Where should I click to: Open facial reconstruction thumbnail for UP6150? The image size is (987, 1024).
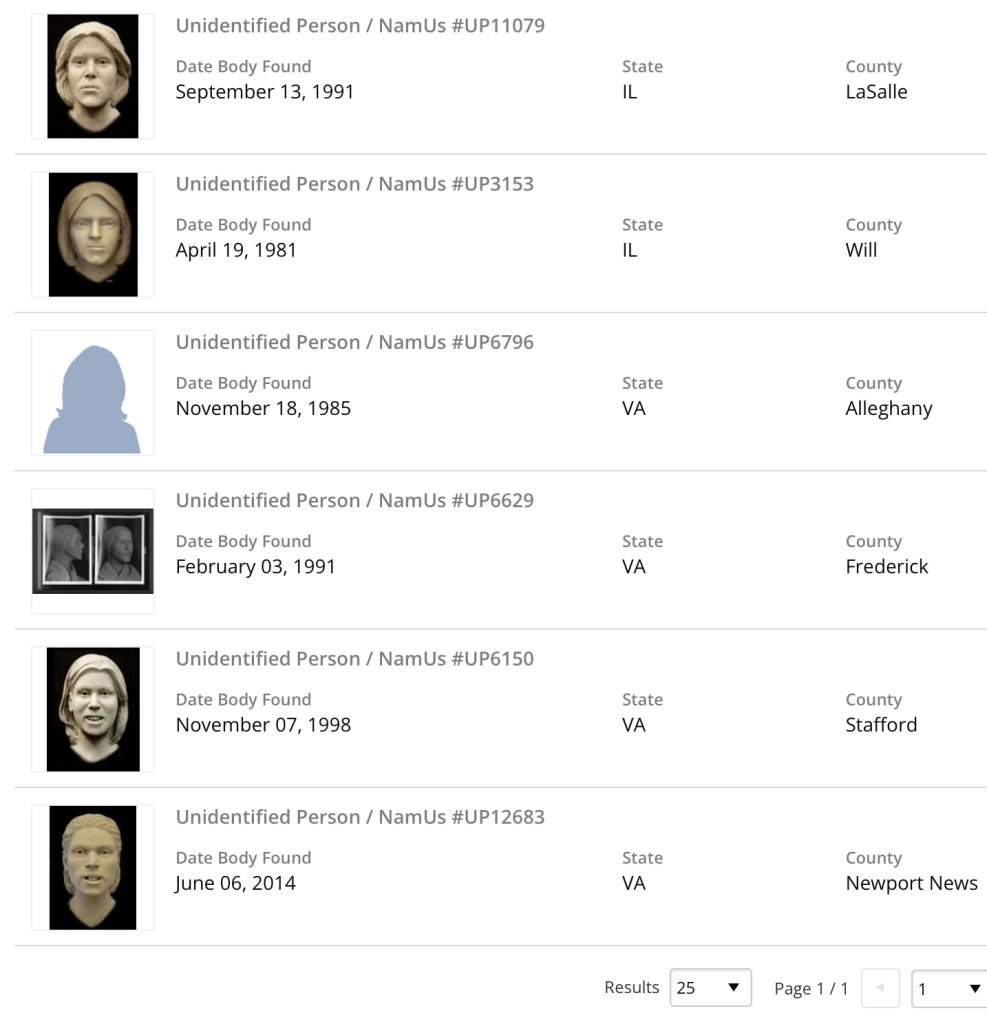click(x=92, y=709)
